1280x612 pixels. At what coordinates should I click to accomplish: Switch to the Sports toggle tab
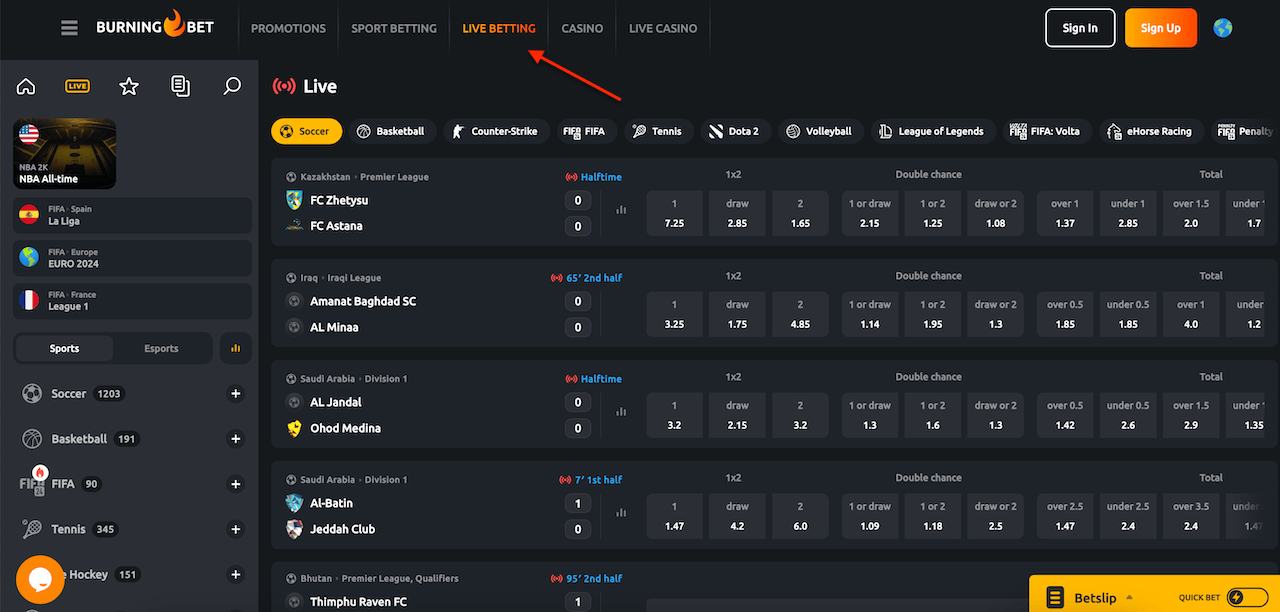click(x=64, y=348)
